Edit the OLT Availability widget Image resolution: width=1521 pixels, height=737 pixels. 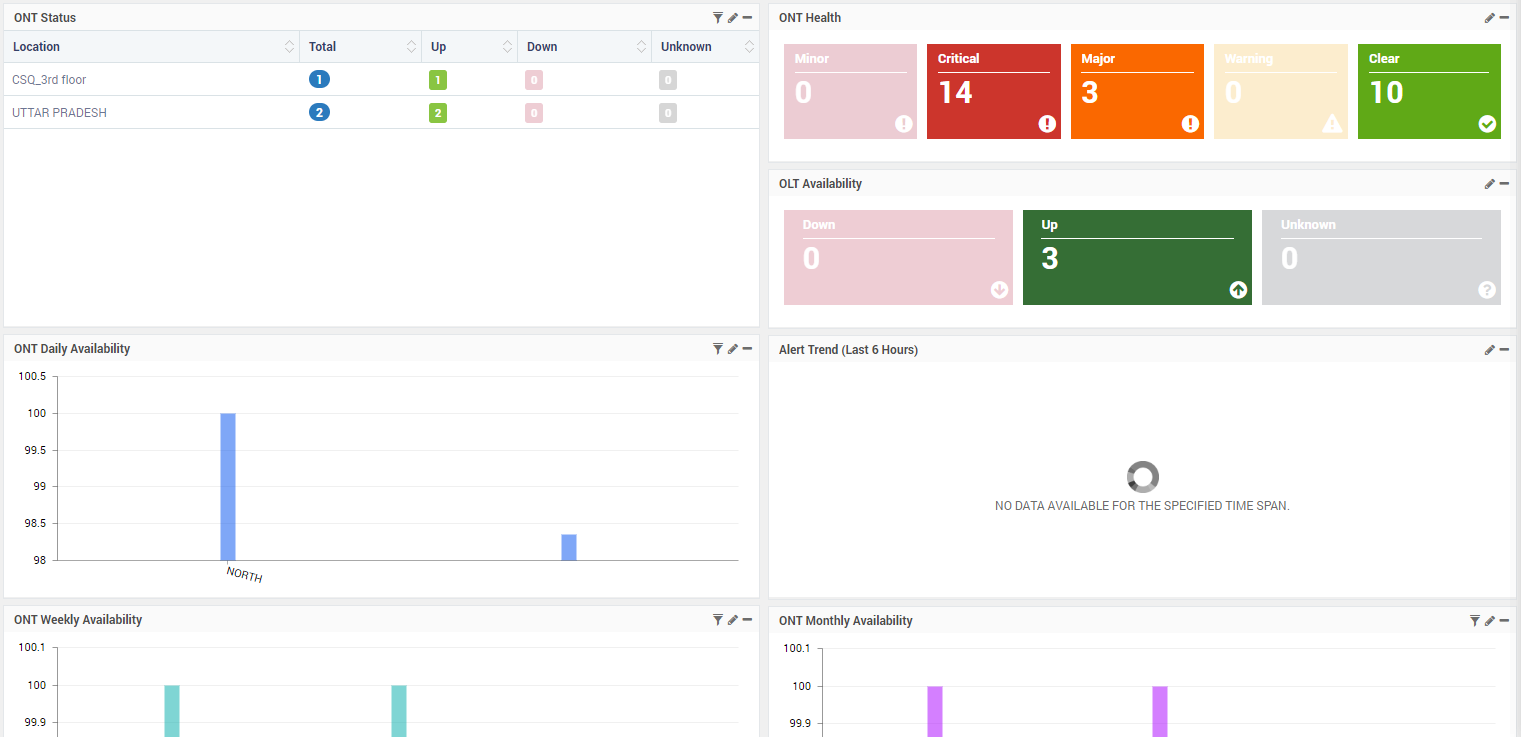click(1489, 183)
